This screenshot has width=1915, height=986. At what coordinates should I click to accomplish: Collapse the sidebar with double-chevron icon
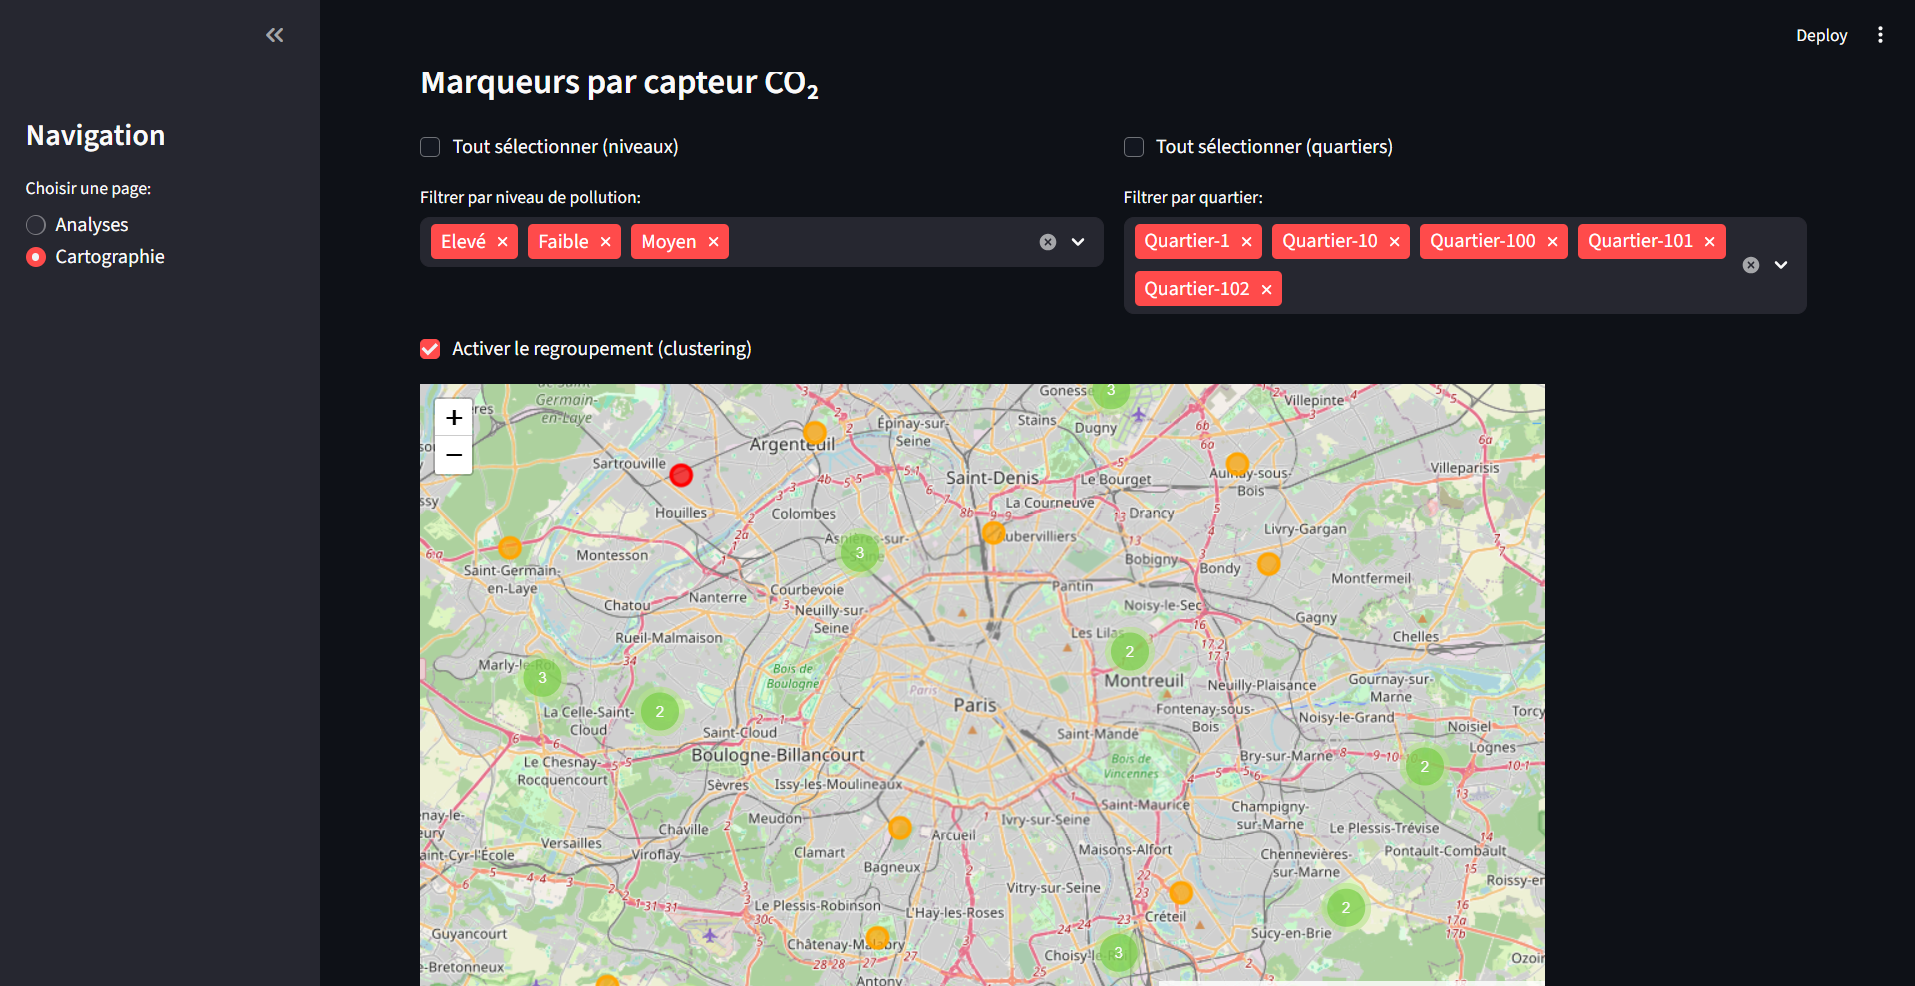click(274, 35)
